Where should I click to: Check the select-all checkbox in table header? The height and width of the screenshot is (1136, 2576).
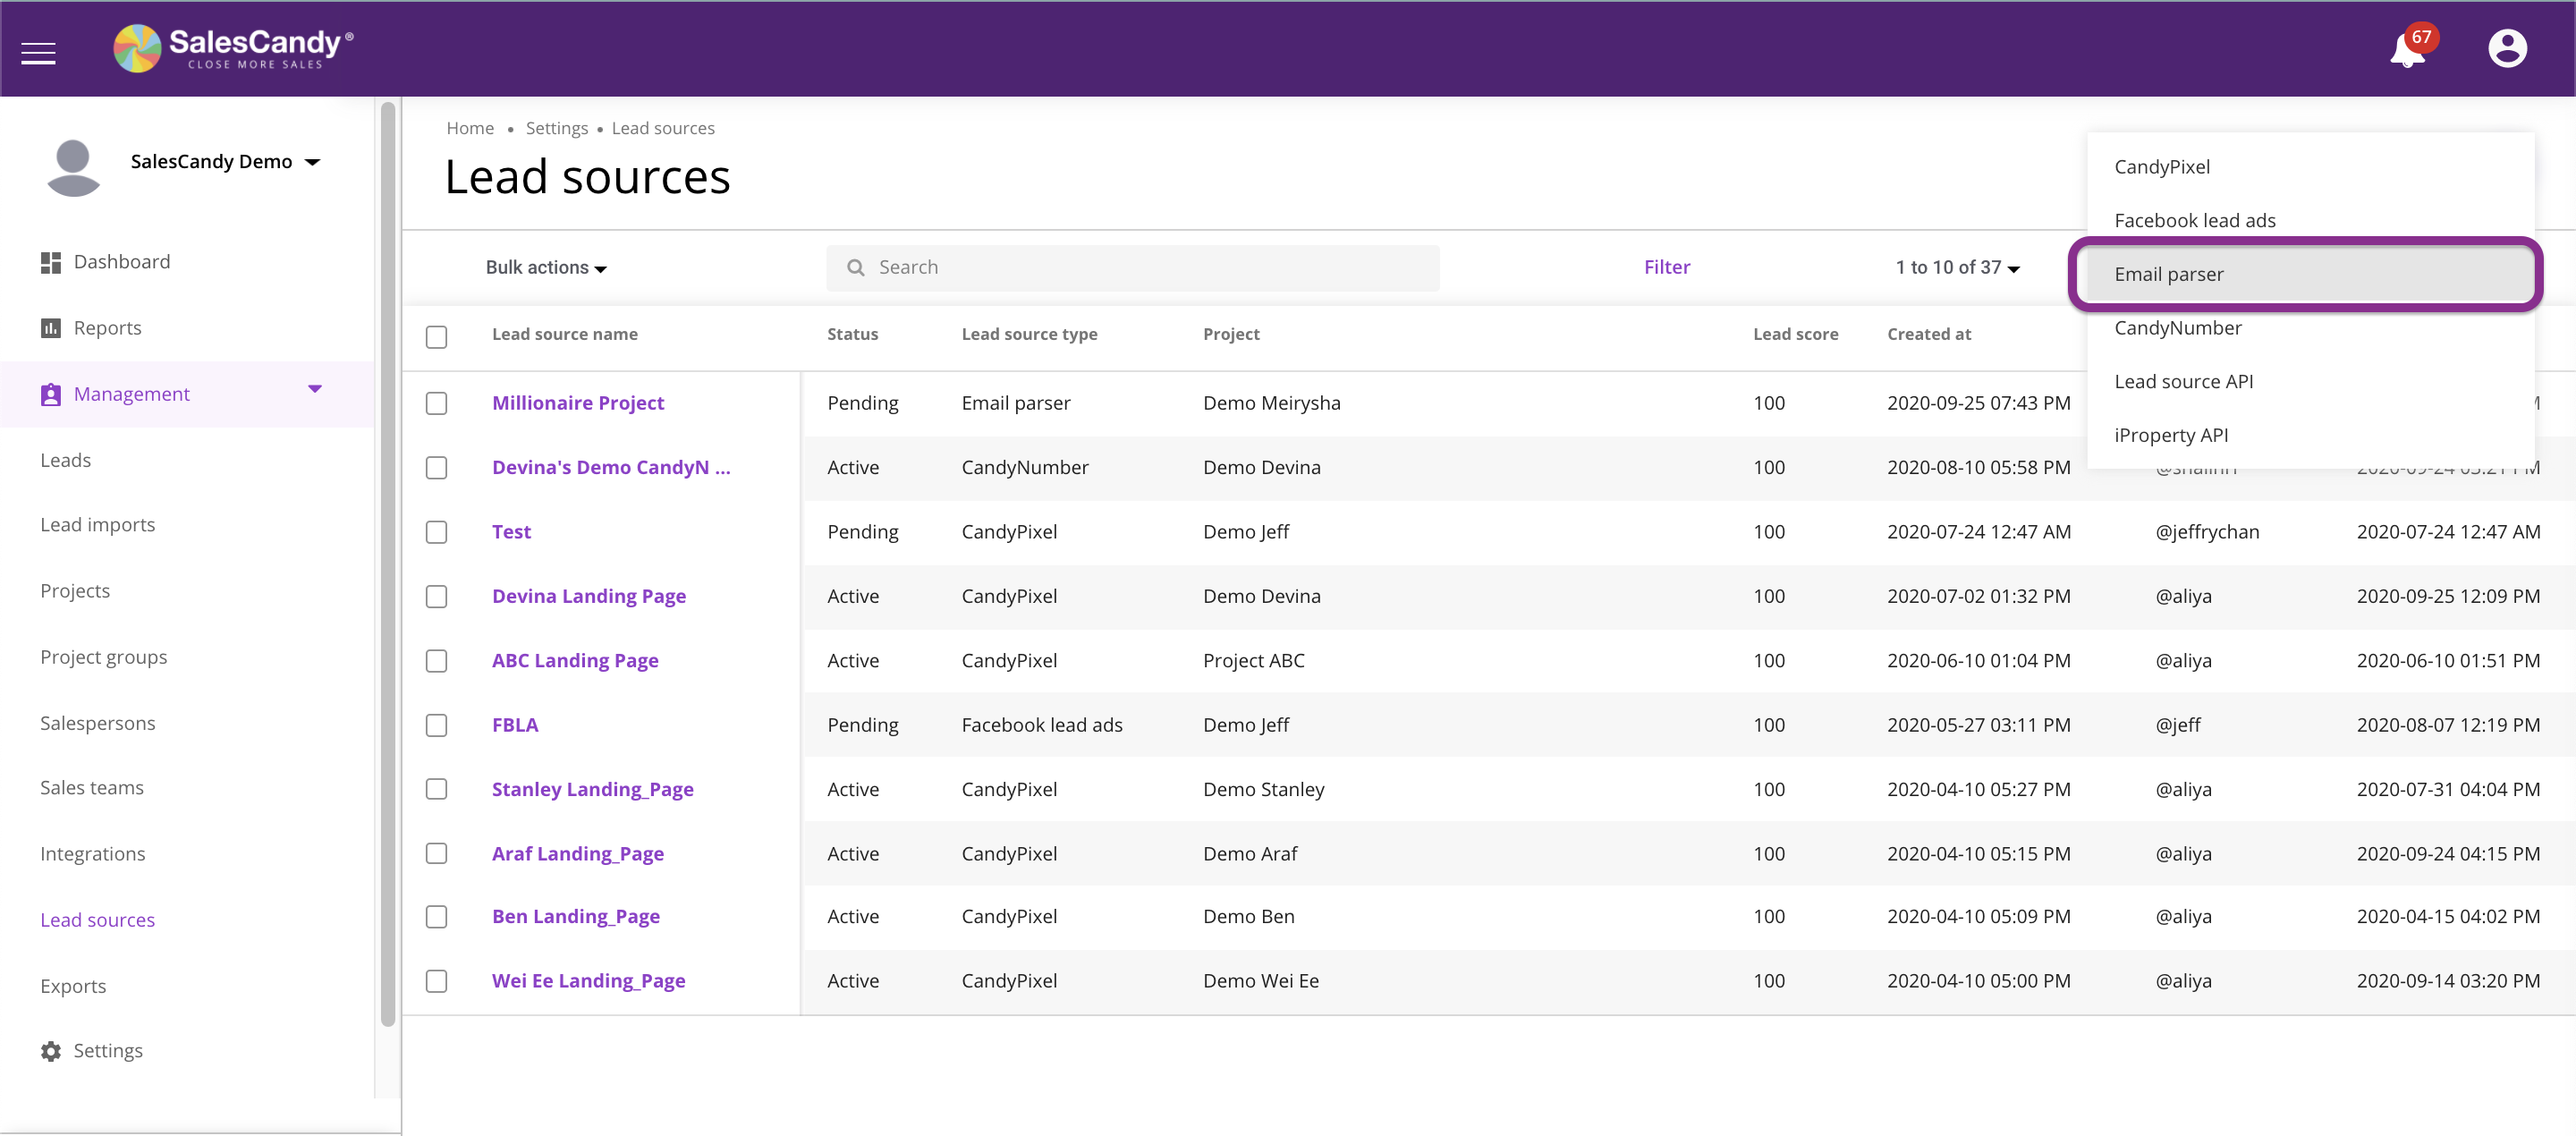tap(436, 337)
